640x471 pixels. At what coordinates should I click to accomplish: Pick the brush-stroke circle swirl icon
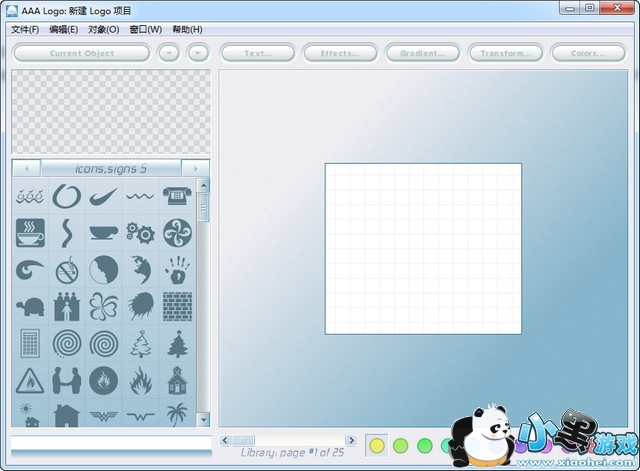[67, 196]
